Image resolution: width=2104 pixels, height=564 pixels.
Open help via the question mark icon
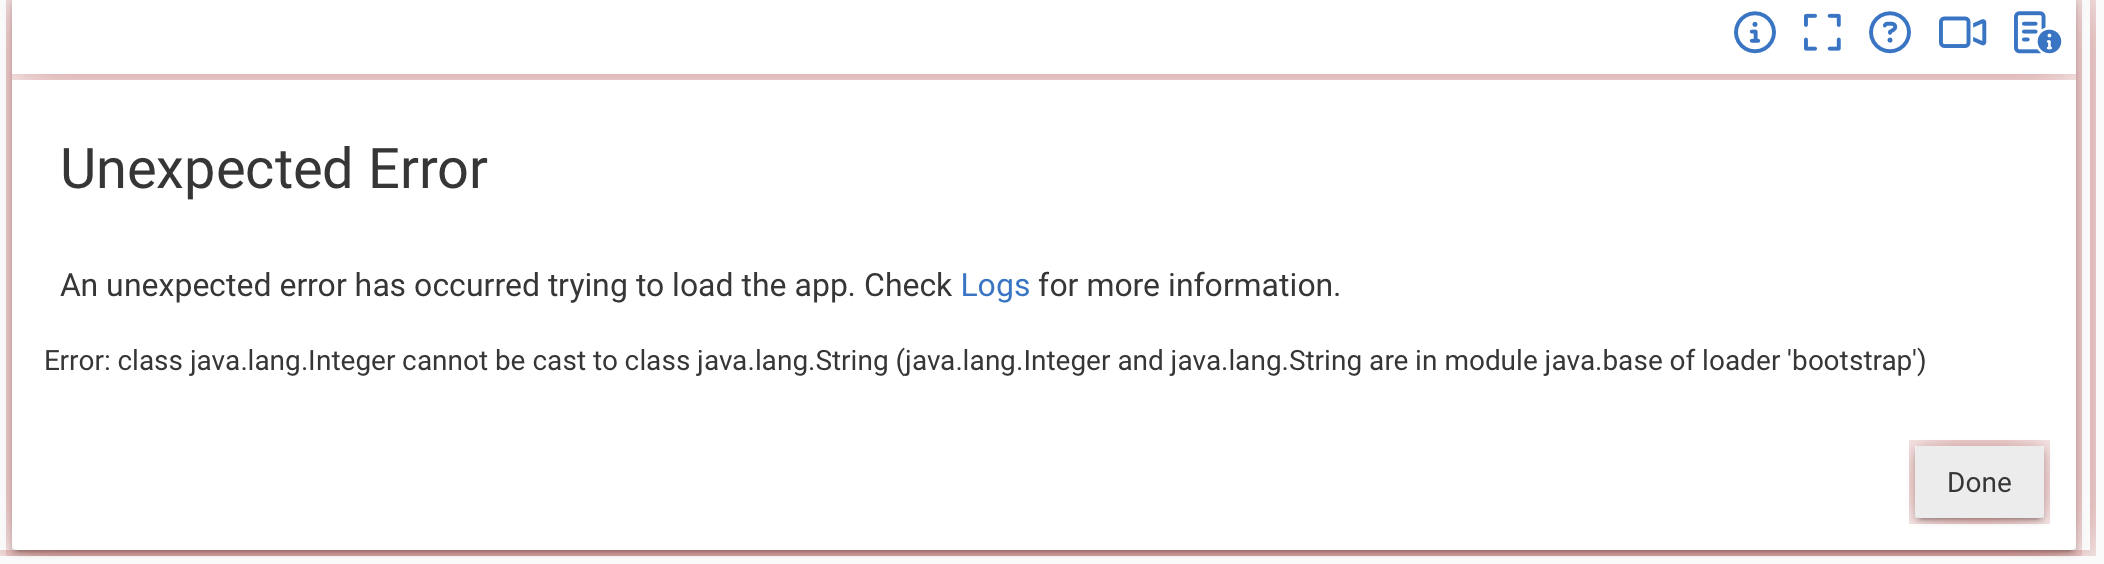[x=1889, y=33]
